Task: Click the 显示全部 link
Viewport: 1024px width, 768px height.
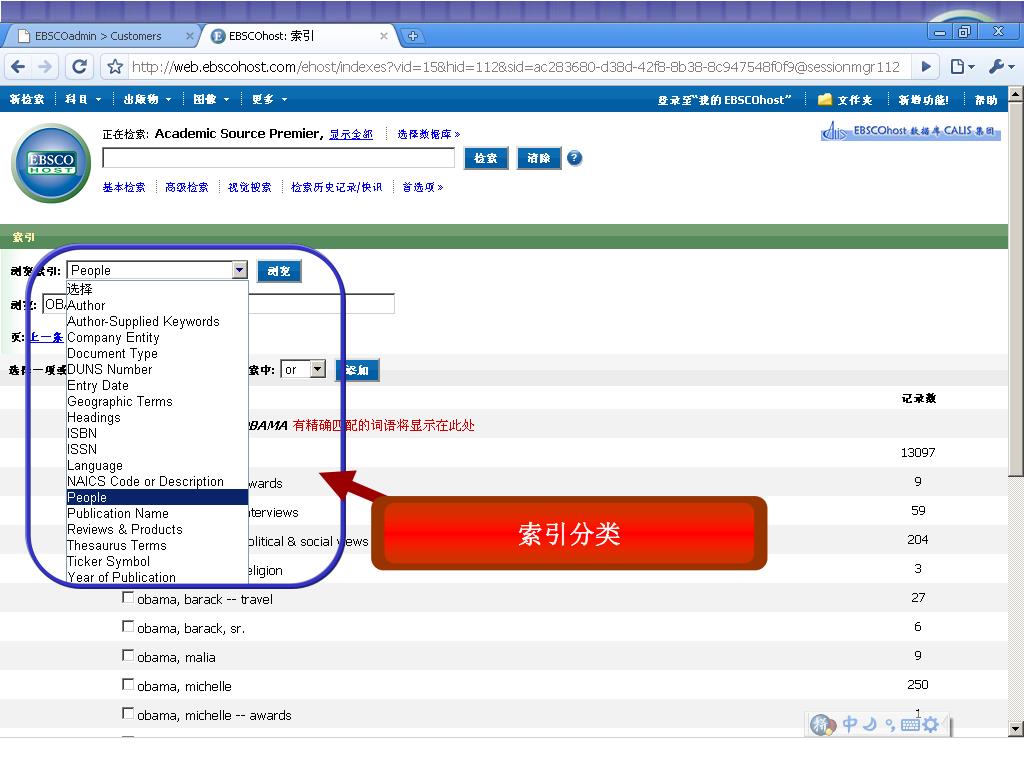Action: pyautogui.click(x=351, y=134)
